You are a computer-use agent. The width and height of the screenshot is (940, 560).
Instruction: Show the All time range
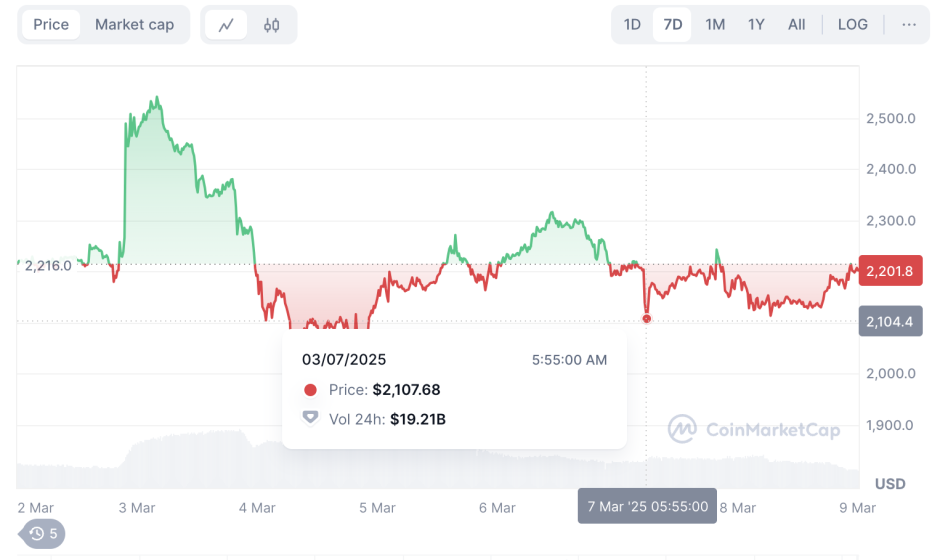tap(796, 24)
